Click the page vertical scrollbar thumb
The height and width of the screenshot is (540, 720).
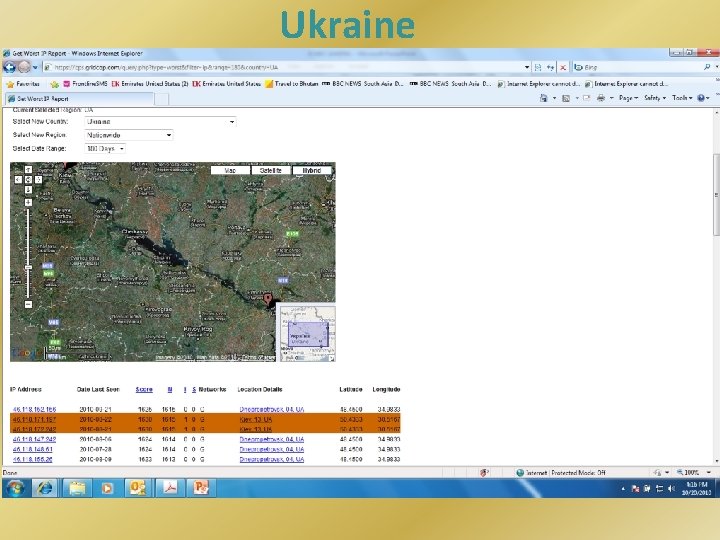click(716, 195)
